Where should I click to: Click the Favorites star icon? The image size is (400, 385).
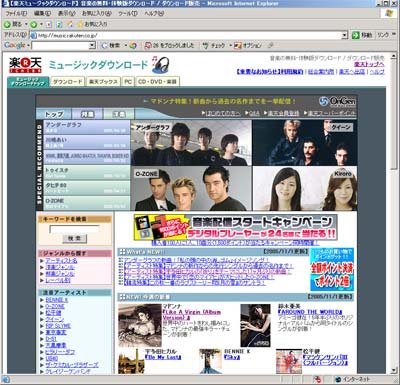pos(80,24)
